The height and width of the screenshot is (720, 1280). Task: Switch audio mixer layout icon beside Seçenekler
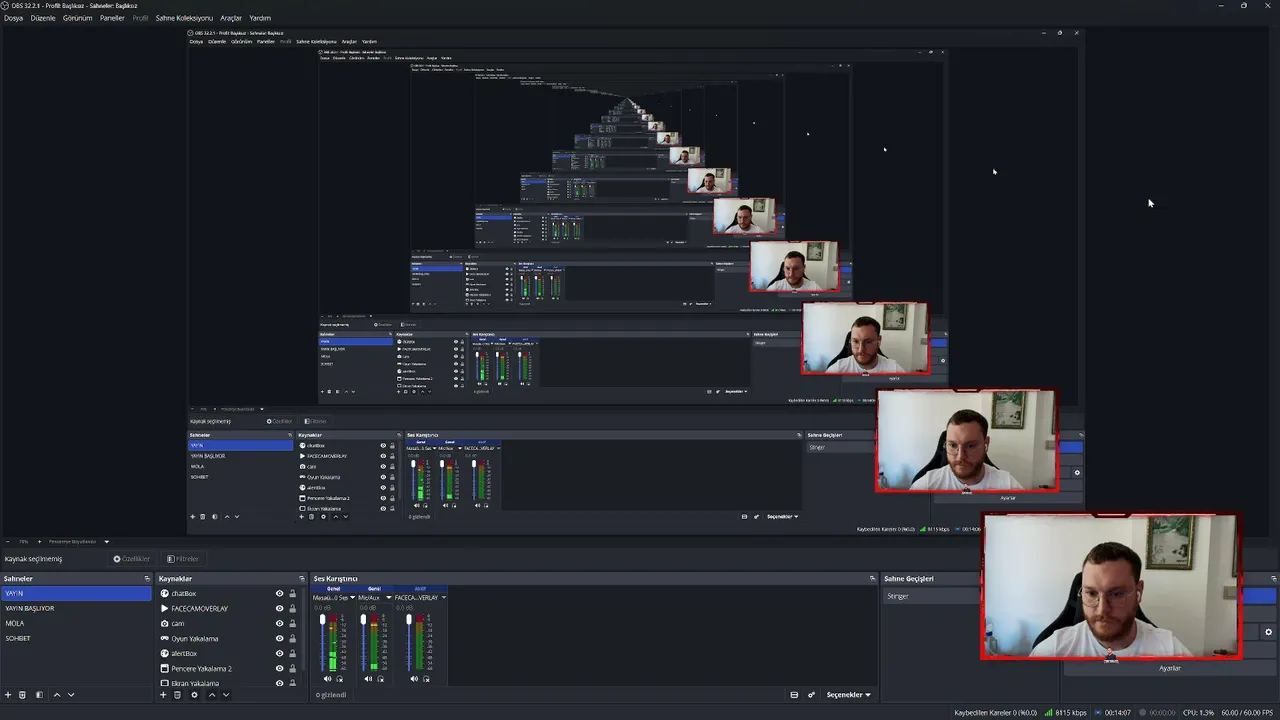click(x=794, y=695)
